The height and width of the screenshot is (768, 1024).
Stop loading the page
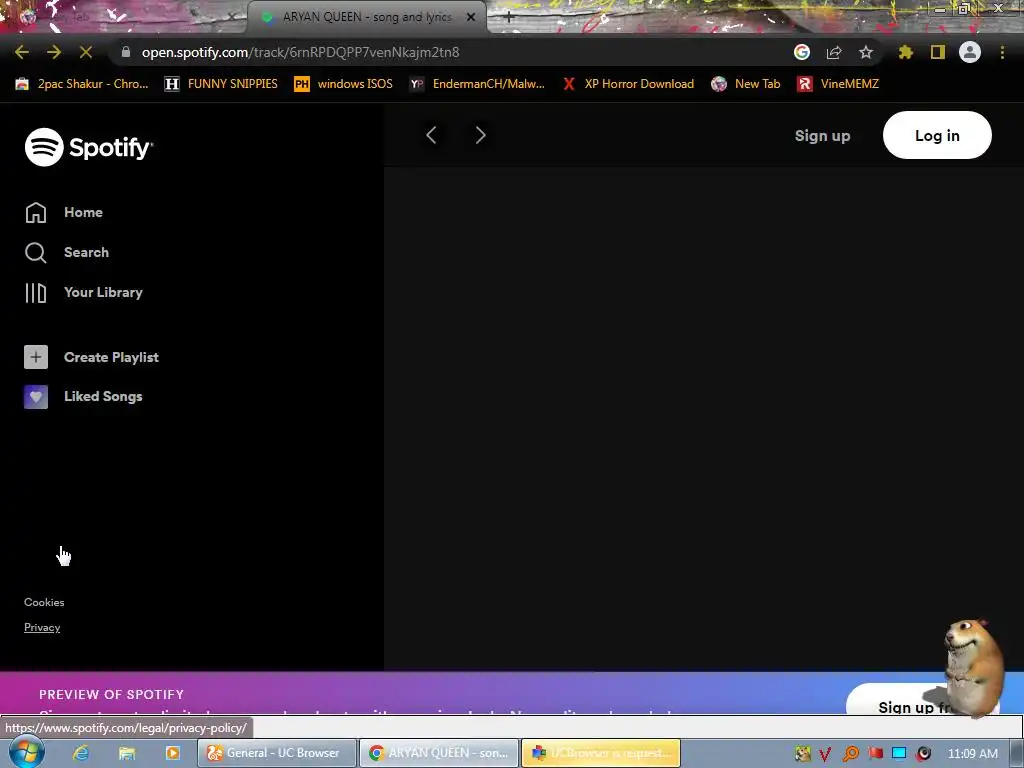[x=86, y=52]
